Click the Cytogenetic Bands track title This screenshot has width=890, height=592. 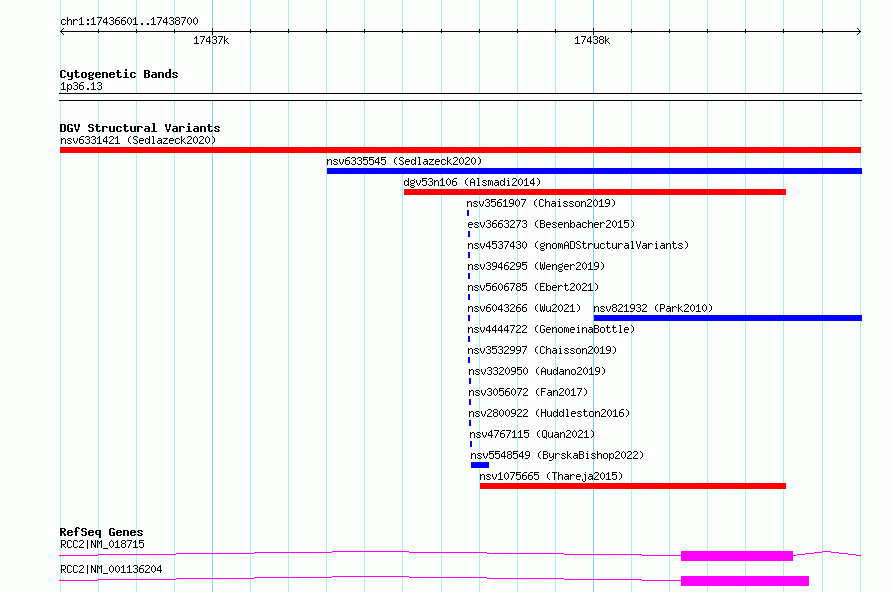pyautogui.click(x=119, y=74)
